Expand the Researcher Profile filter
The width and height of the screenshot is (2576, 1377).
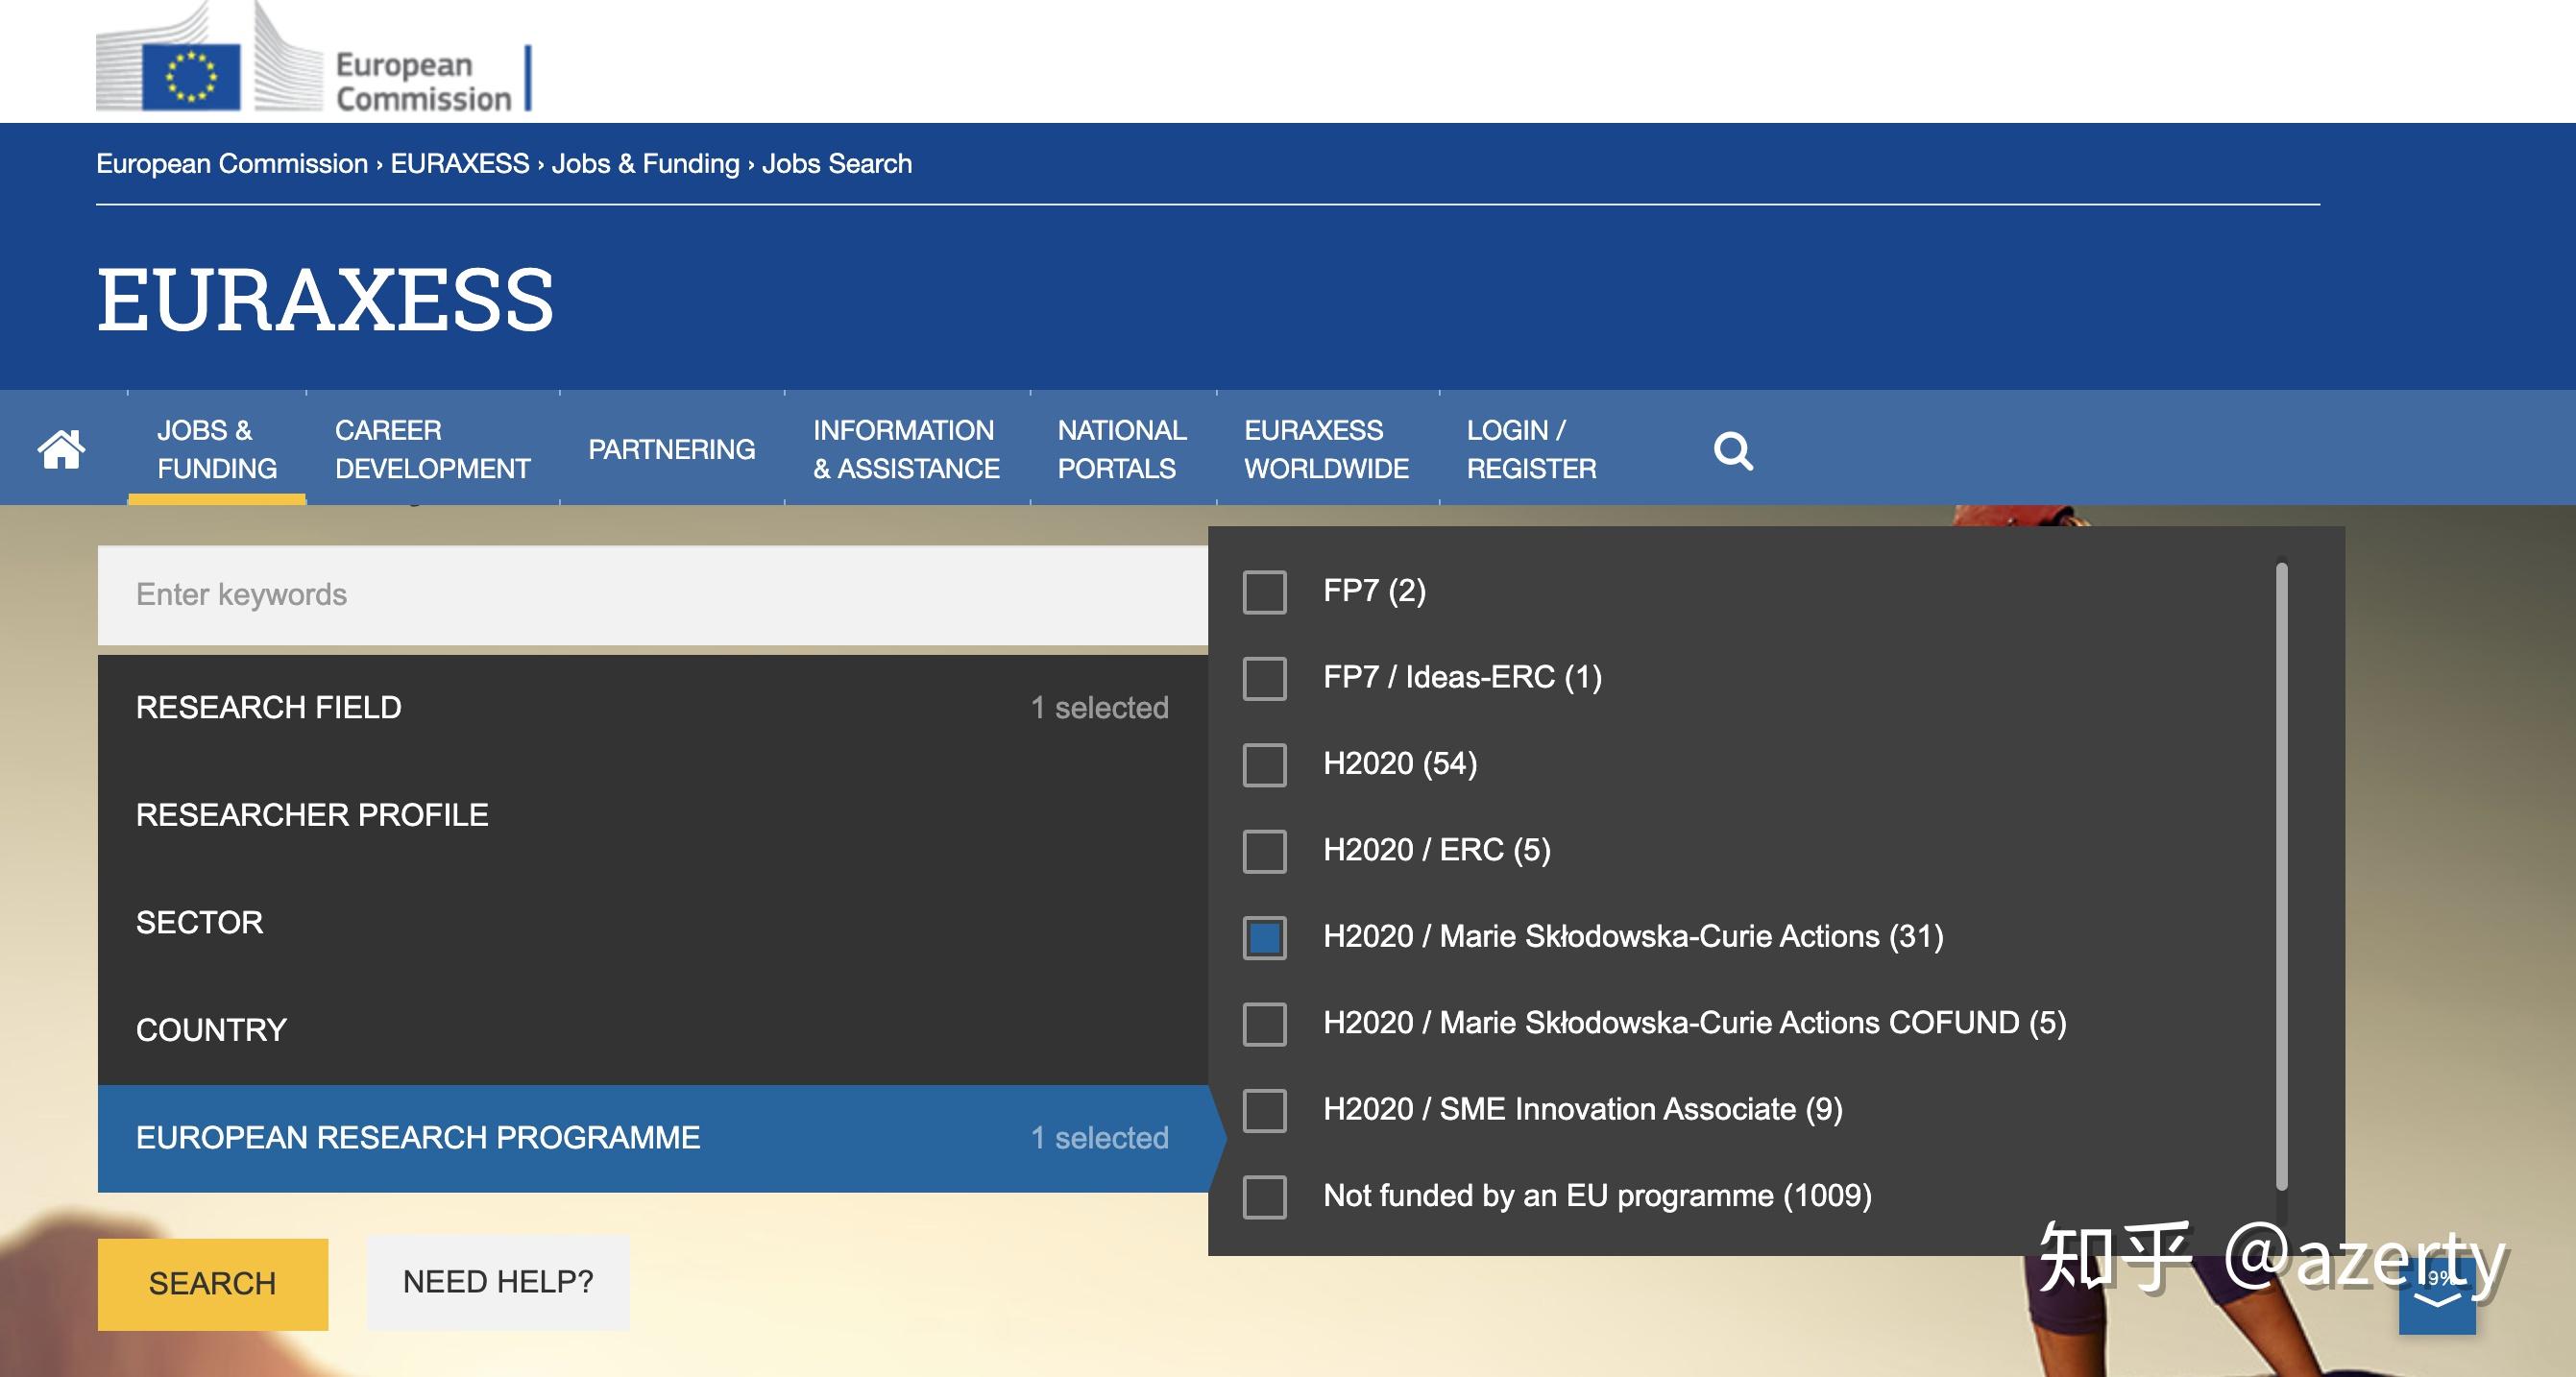pos(653,815)
